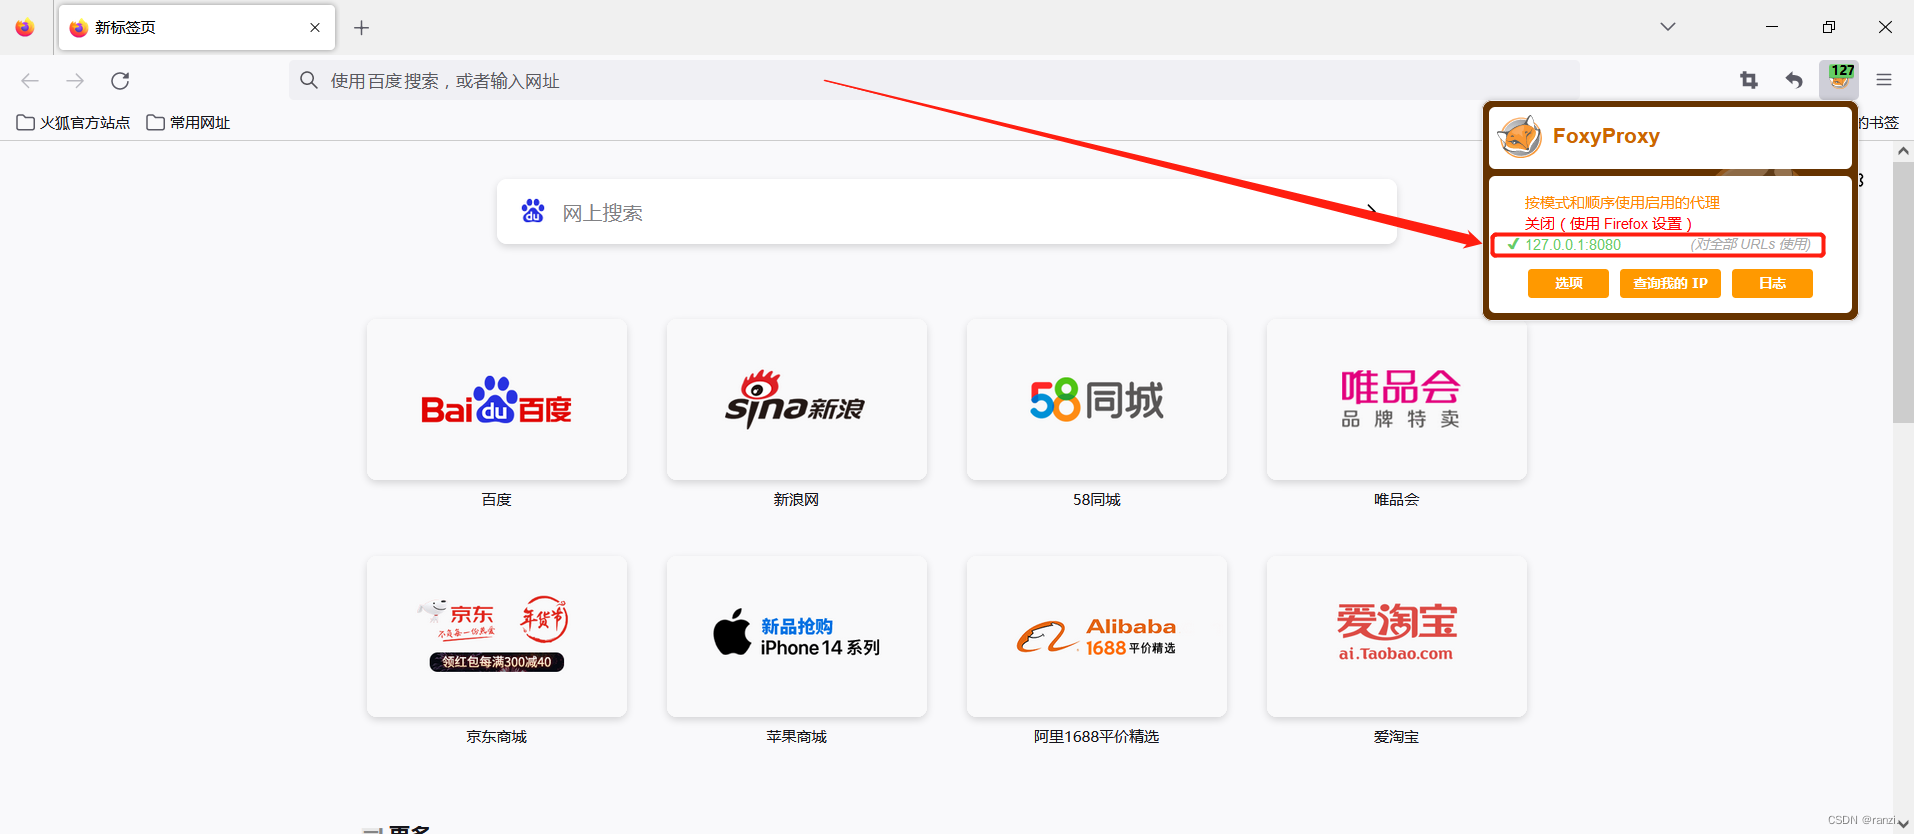This screenshot has height=834, width=1914.
Task: Click the page vertical scrollbar thumb
Action: point(1903,292)
